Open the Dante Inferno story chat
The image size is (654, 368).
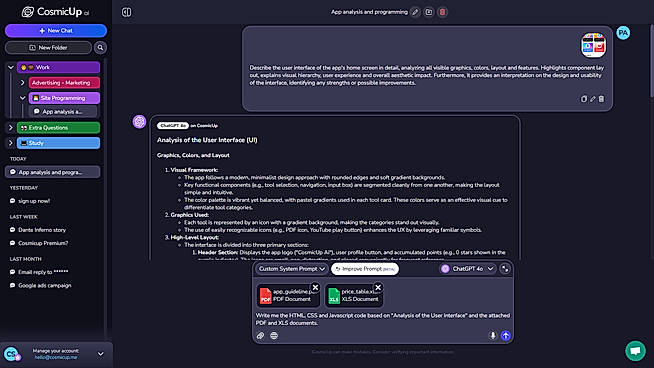pyautogui.click(x=38, y=230)
